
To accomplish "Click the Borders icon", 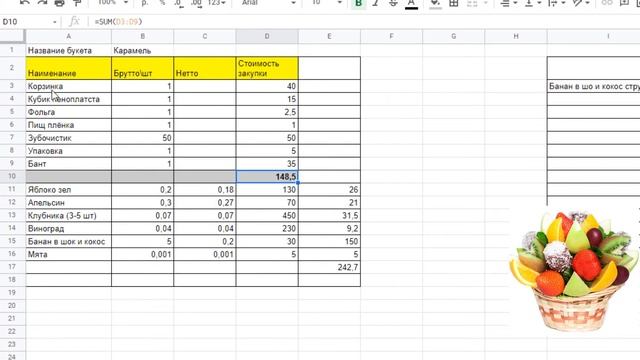I will (453, 2).
